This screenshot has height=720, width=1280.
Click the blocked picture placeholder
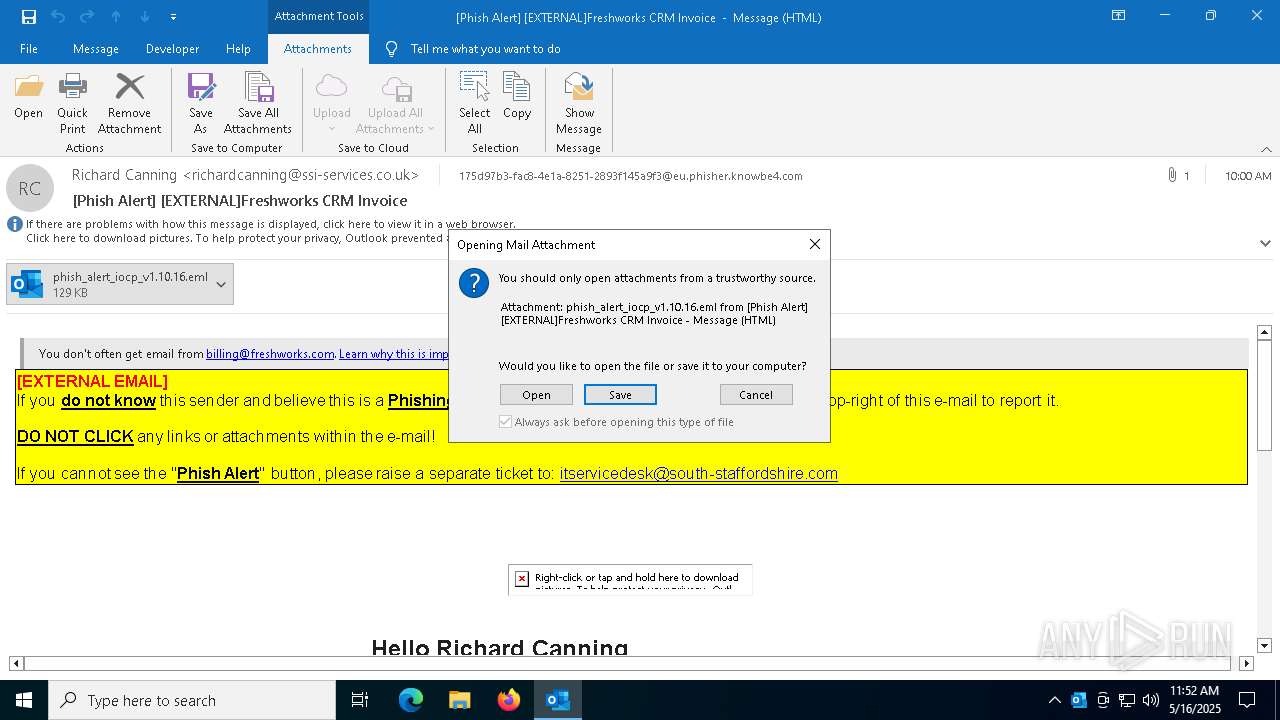point(630,580)
